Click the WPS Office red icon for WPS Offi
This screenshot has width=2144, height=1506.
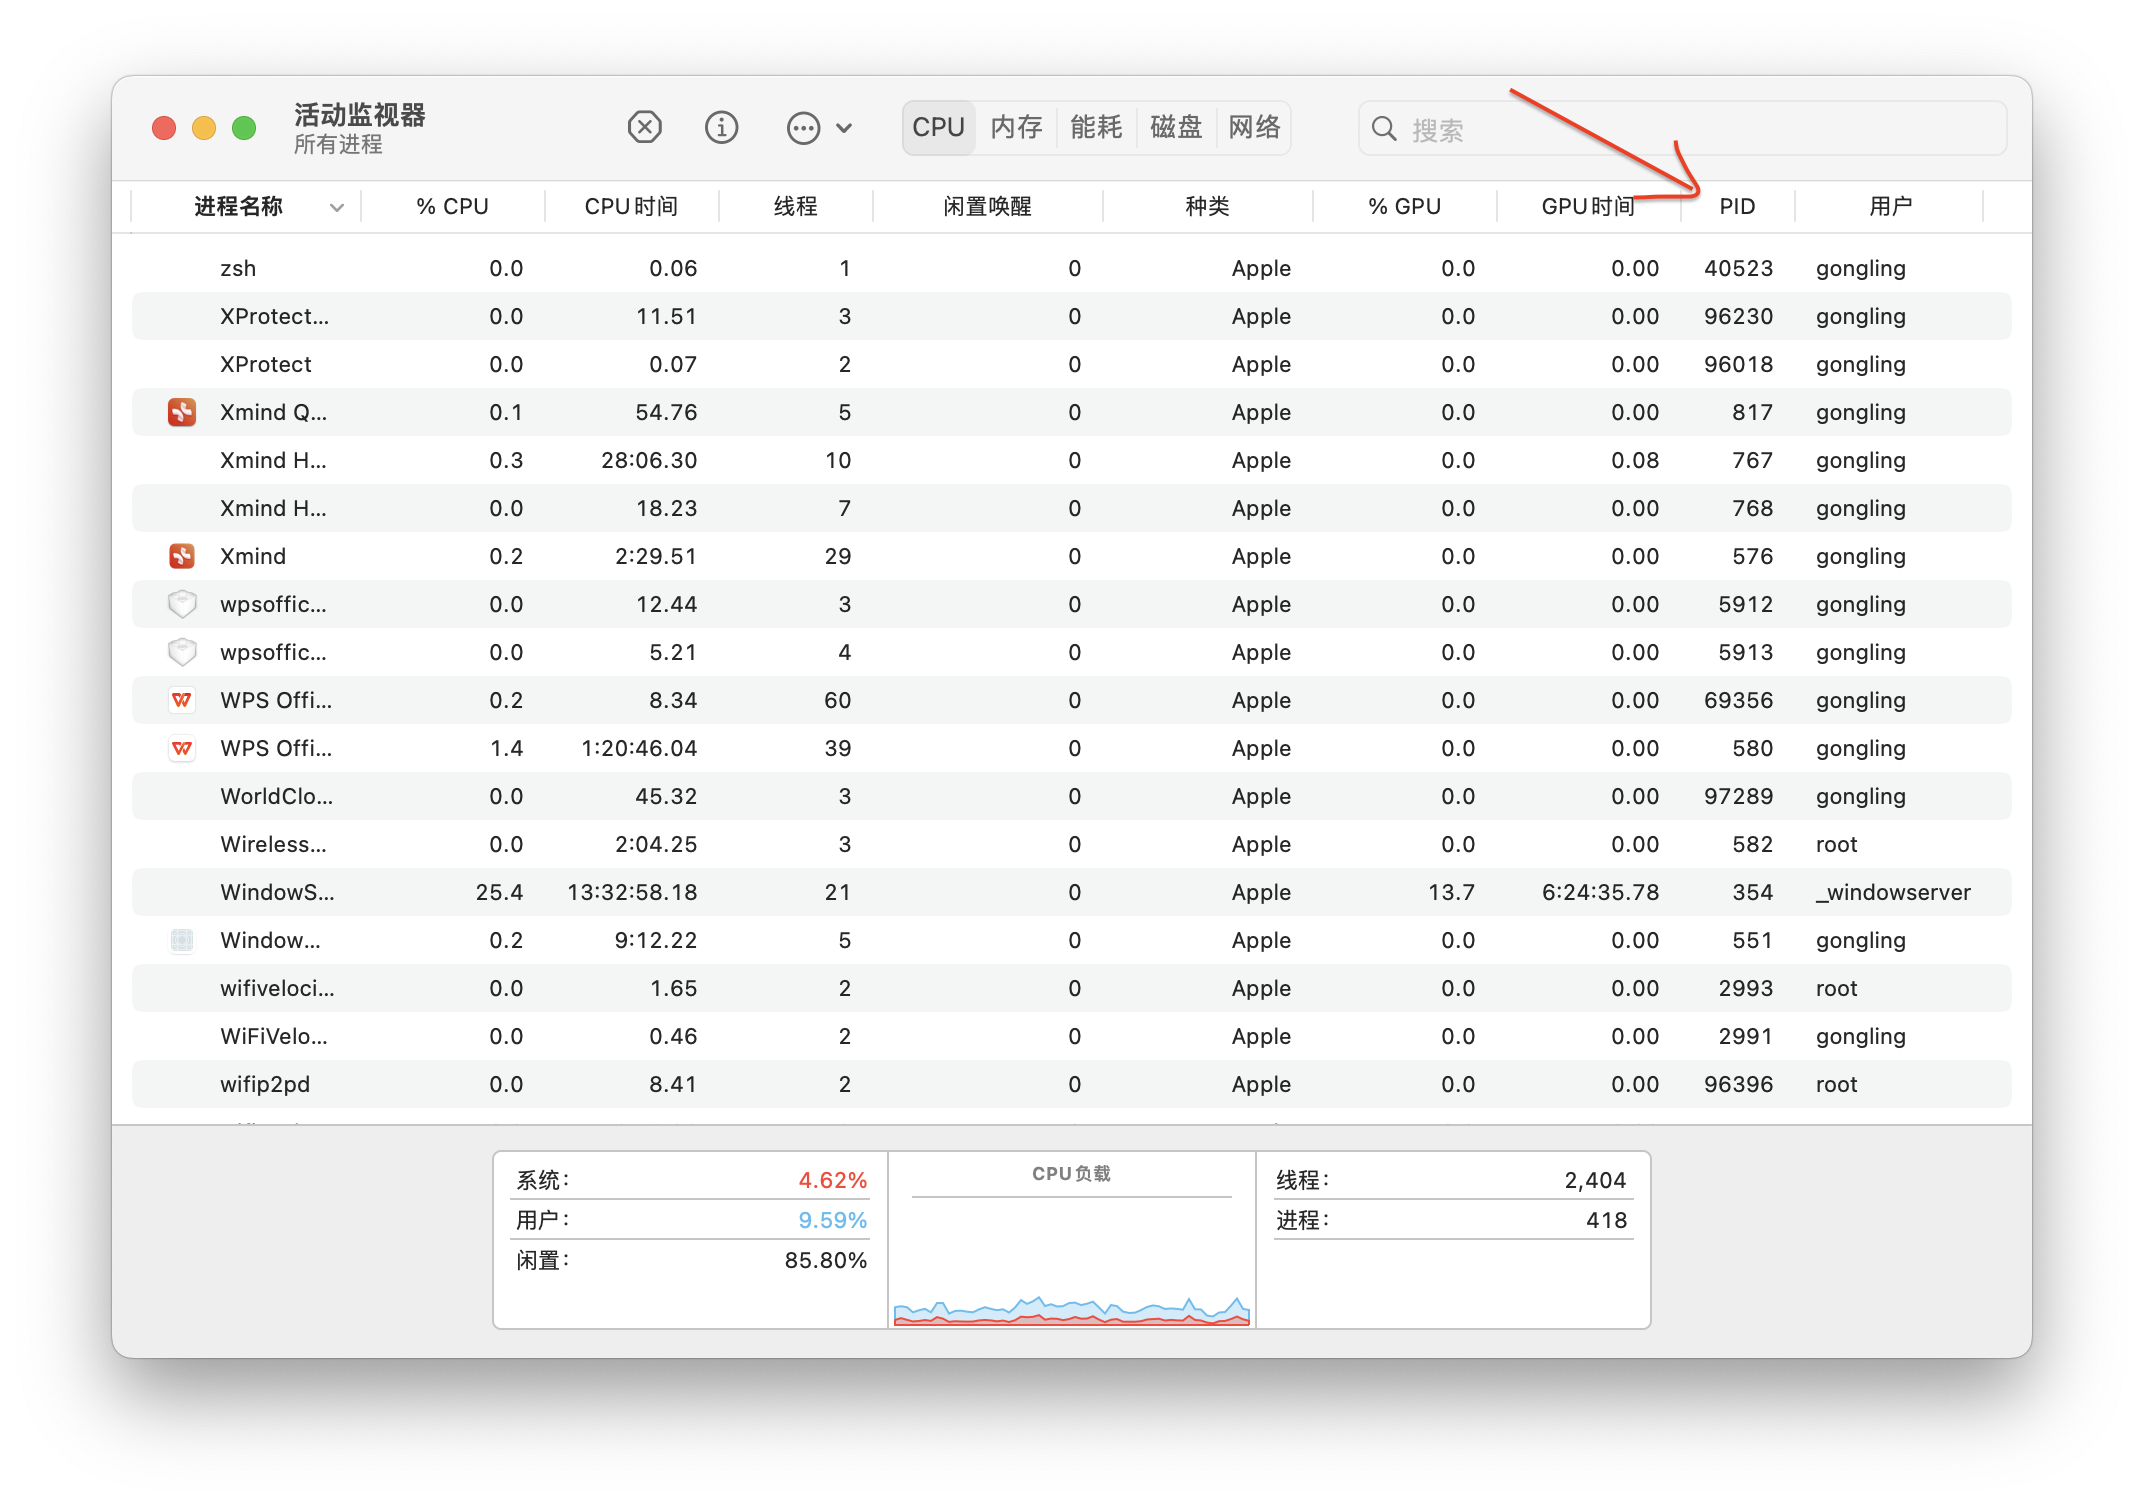pyautogui.click(x=182, y=700)
